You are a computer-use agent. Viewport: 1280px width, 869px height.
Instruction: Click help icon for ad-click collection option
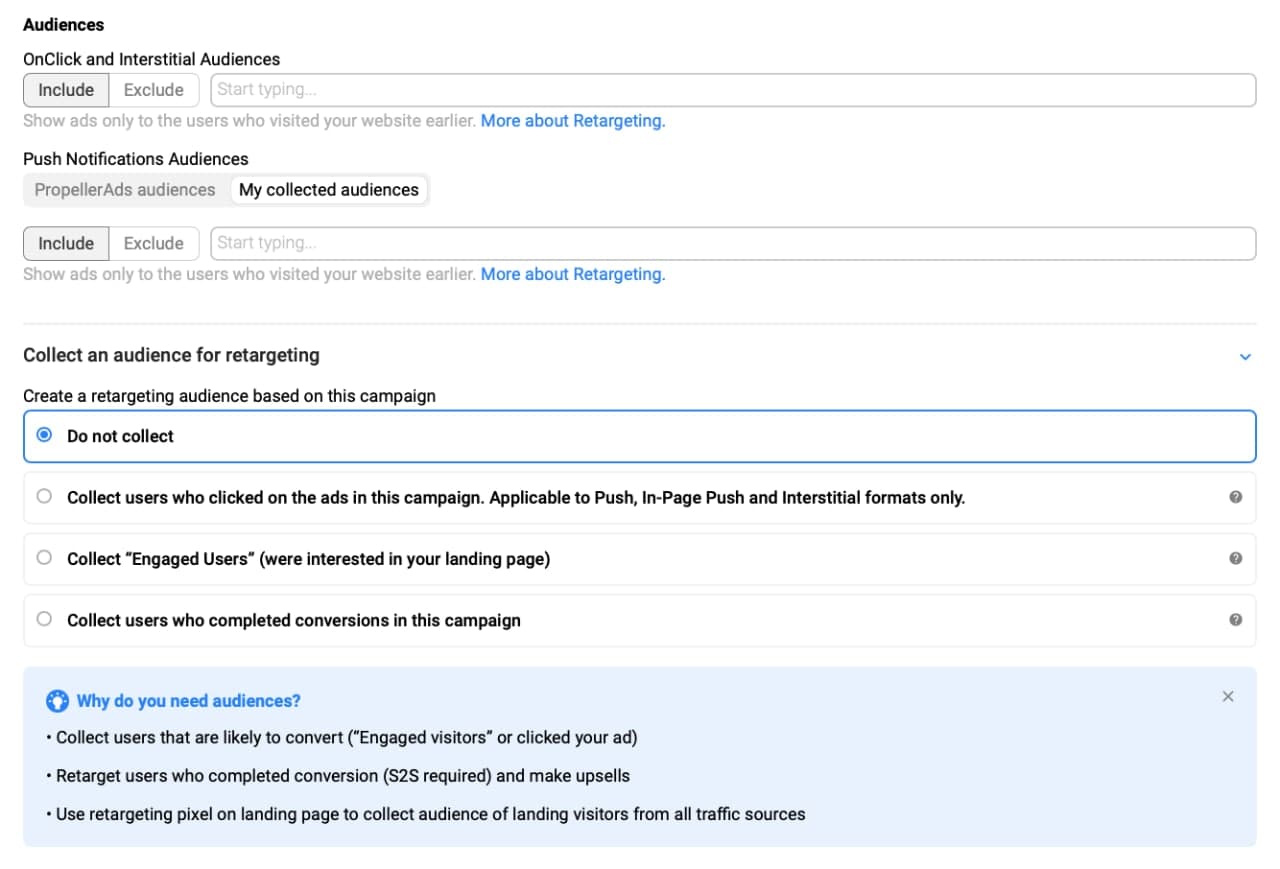1235,497
